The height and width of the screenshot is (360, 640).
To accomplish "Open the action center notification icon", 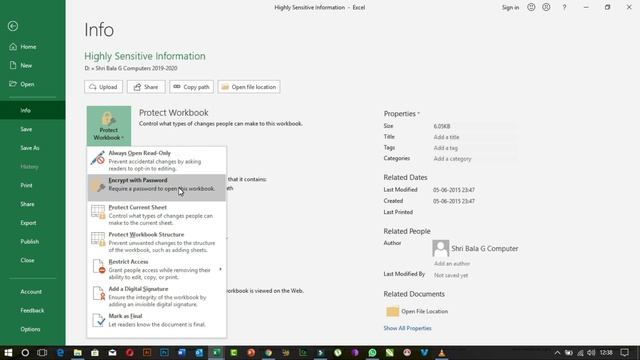I will (624, 353).
